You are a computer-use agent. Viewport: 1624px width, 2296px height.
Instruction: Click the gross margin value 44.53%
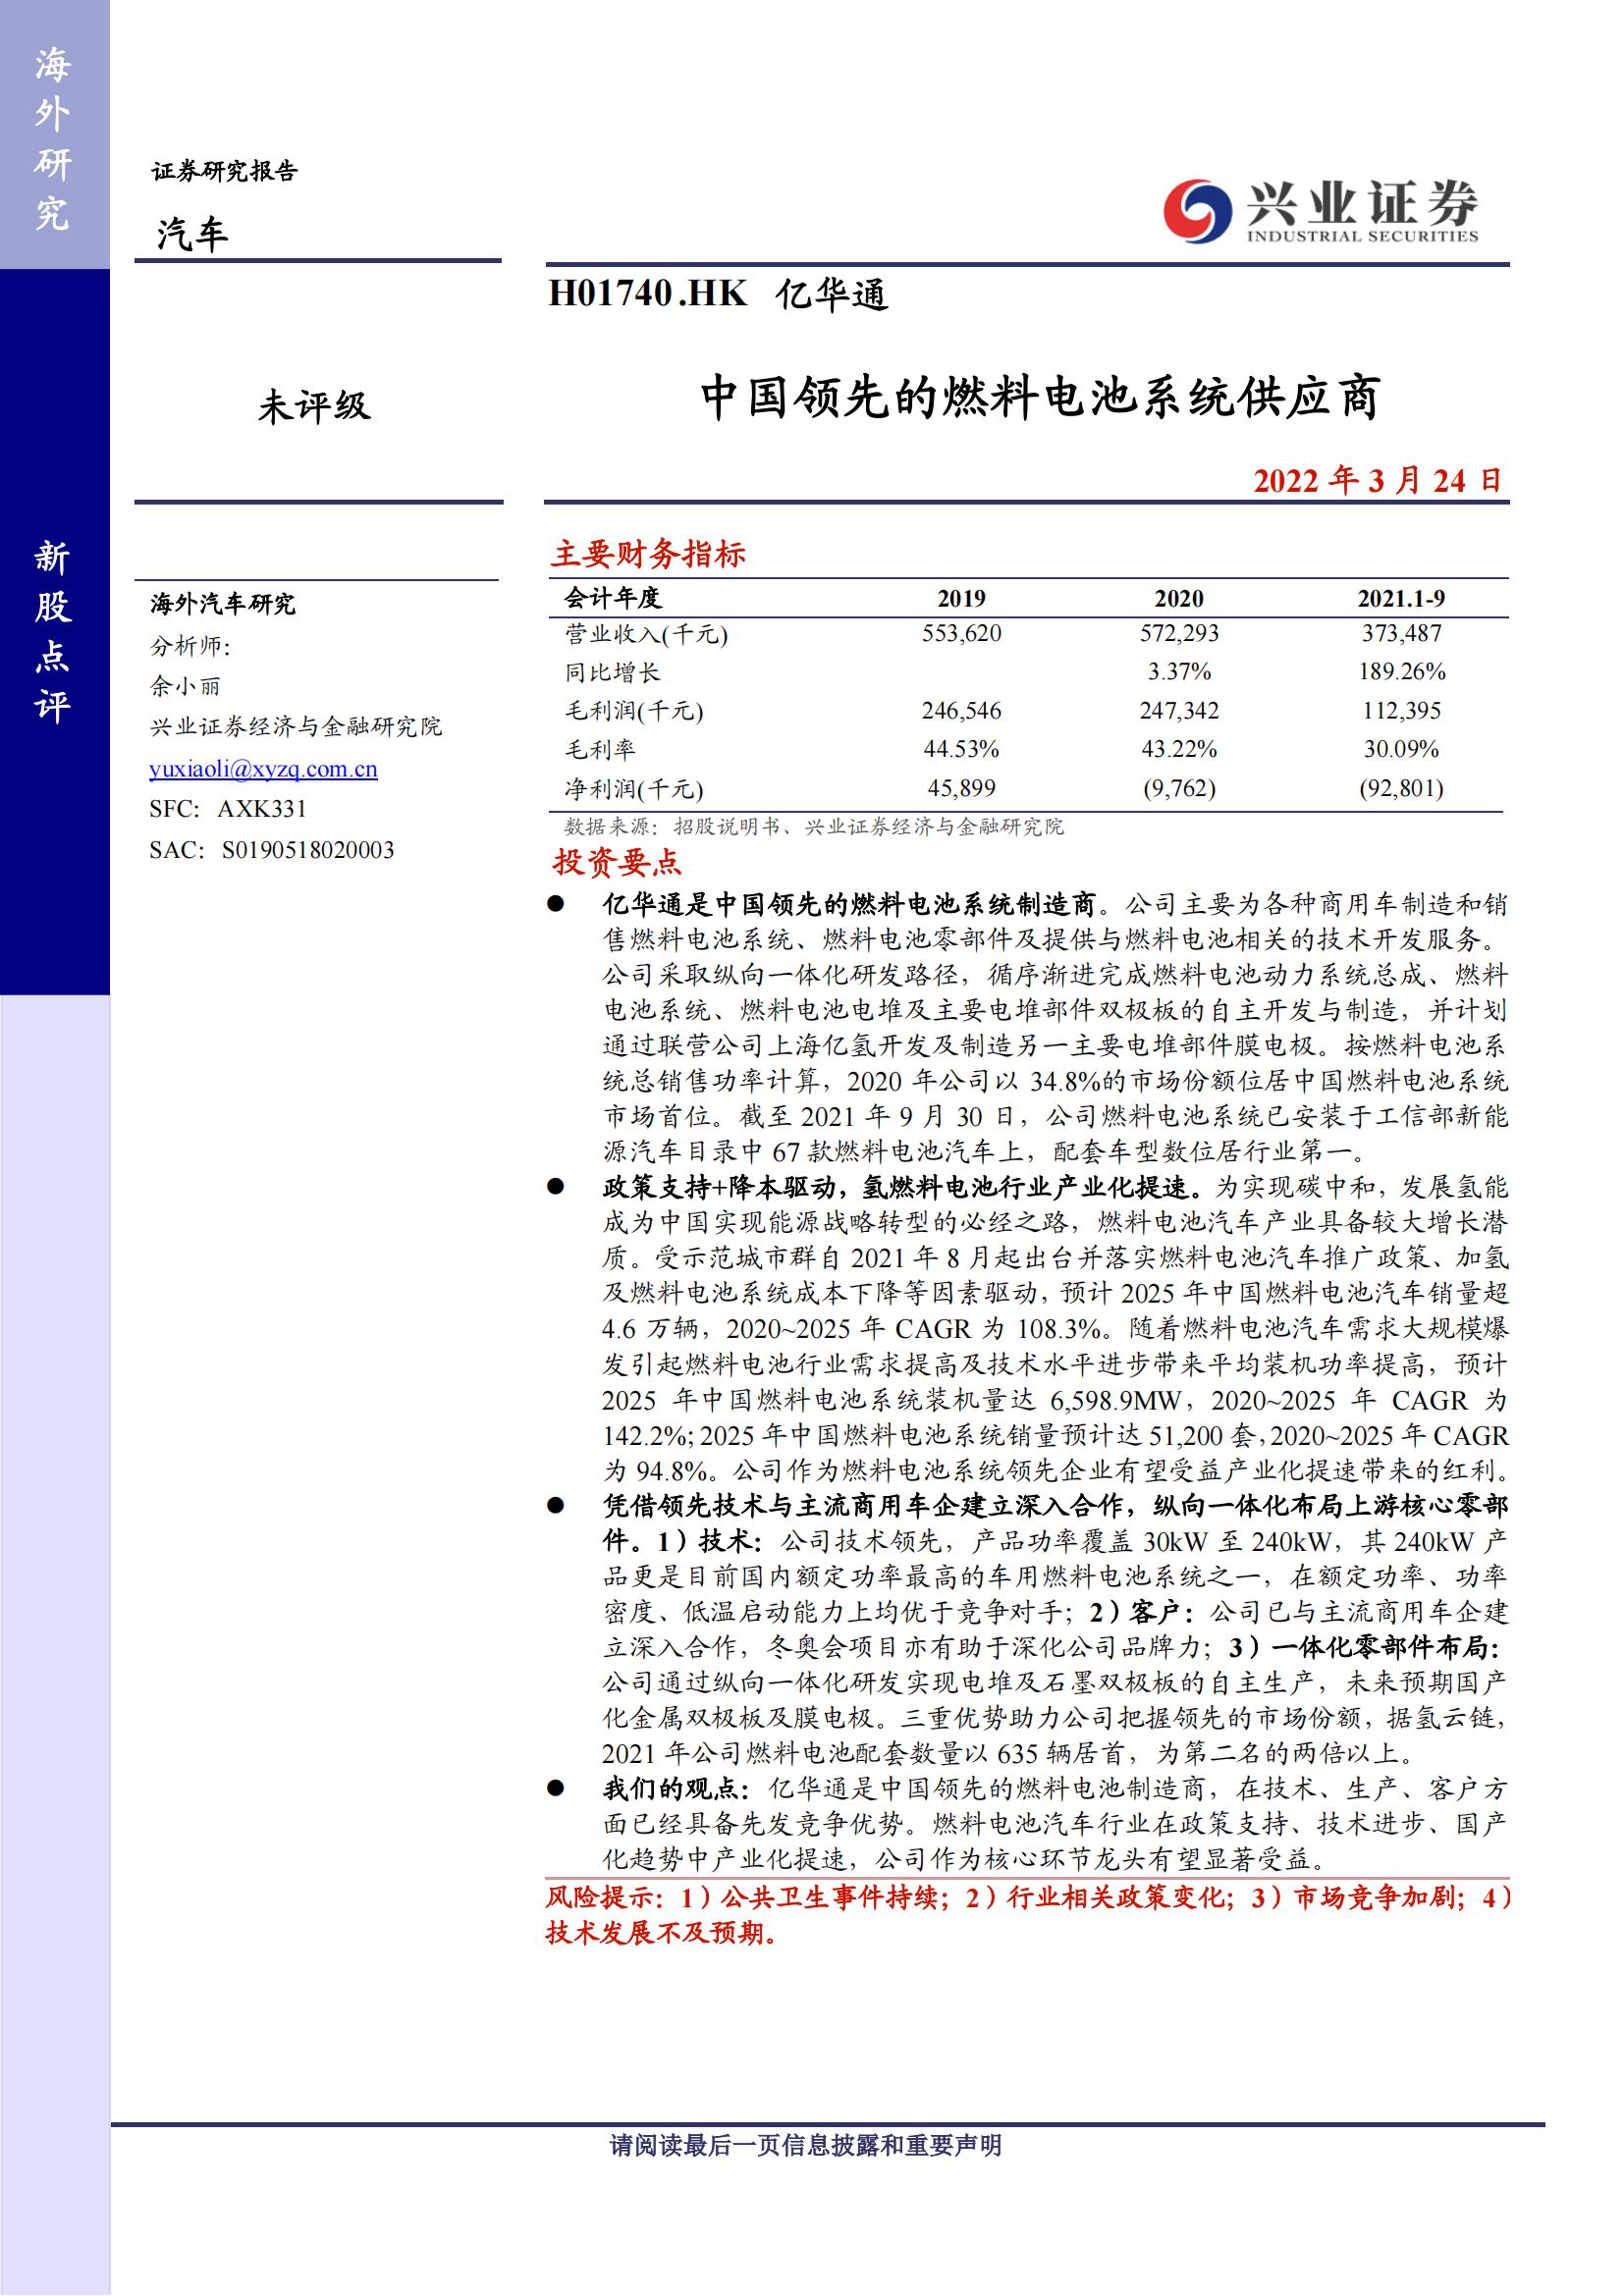961,749
